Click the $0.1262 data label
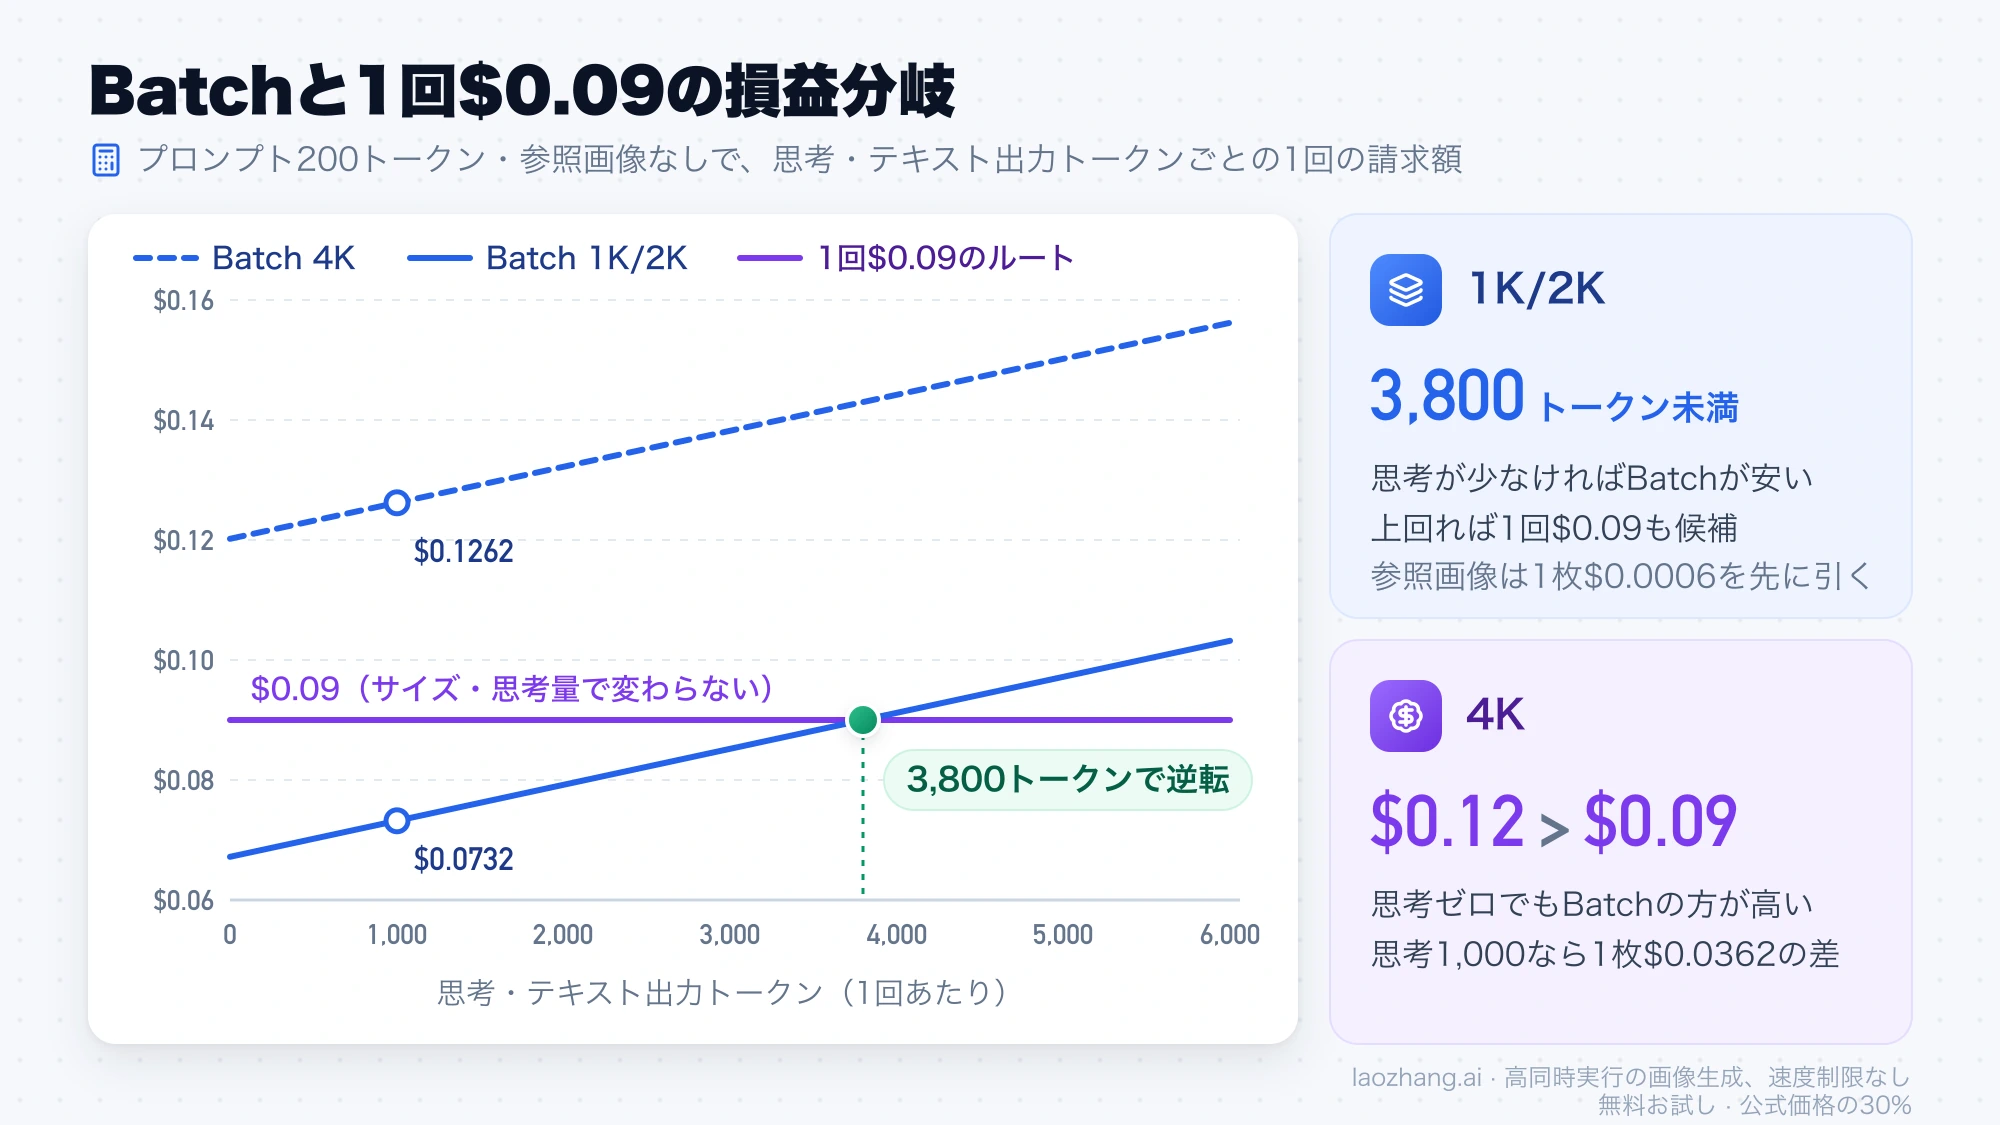 [x=464, y=551]
